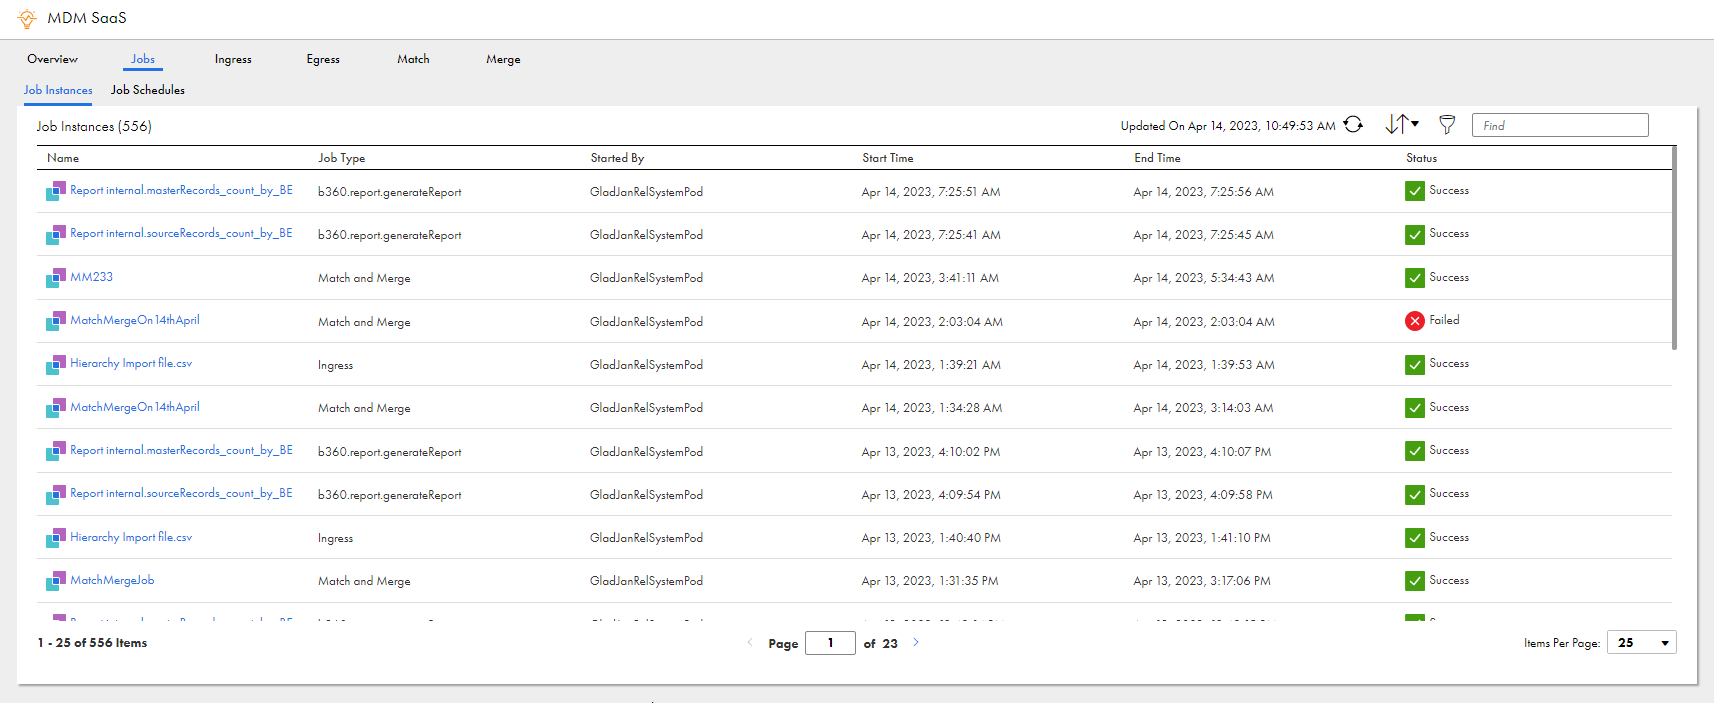This screenshot has height=703, width=1714.
Task: Open the Apr 14 7:25:51 AM masterRecords report job
Action: 181,190
